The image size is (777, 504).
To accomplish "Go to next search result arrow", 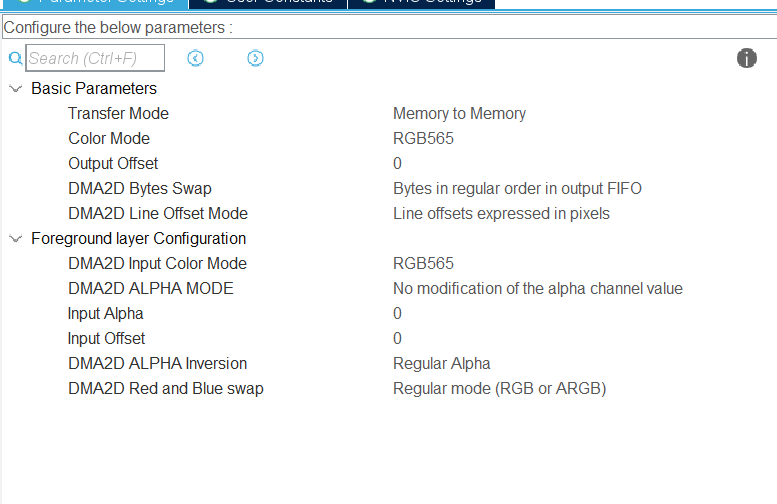I will tap(255, 58).
